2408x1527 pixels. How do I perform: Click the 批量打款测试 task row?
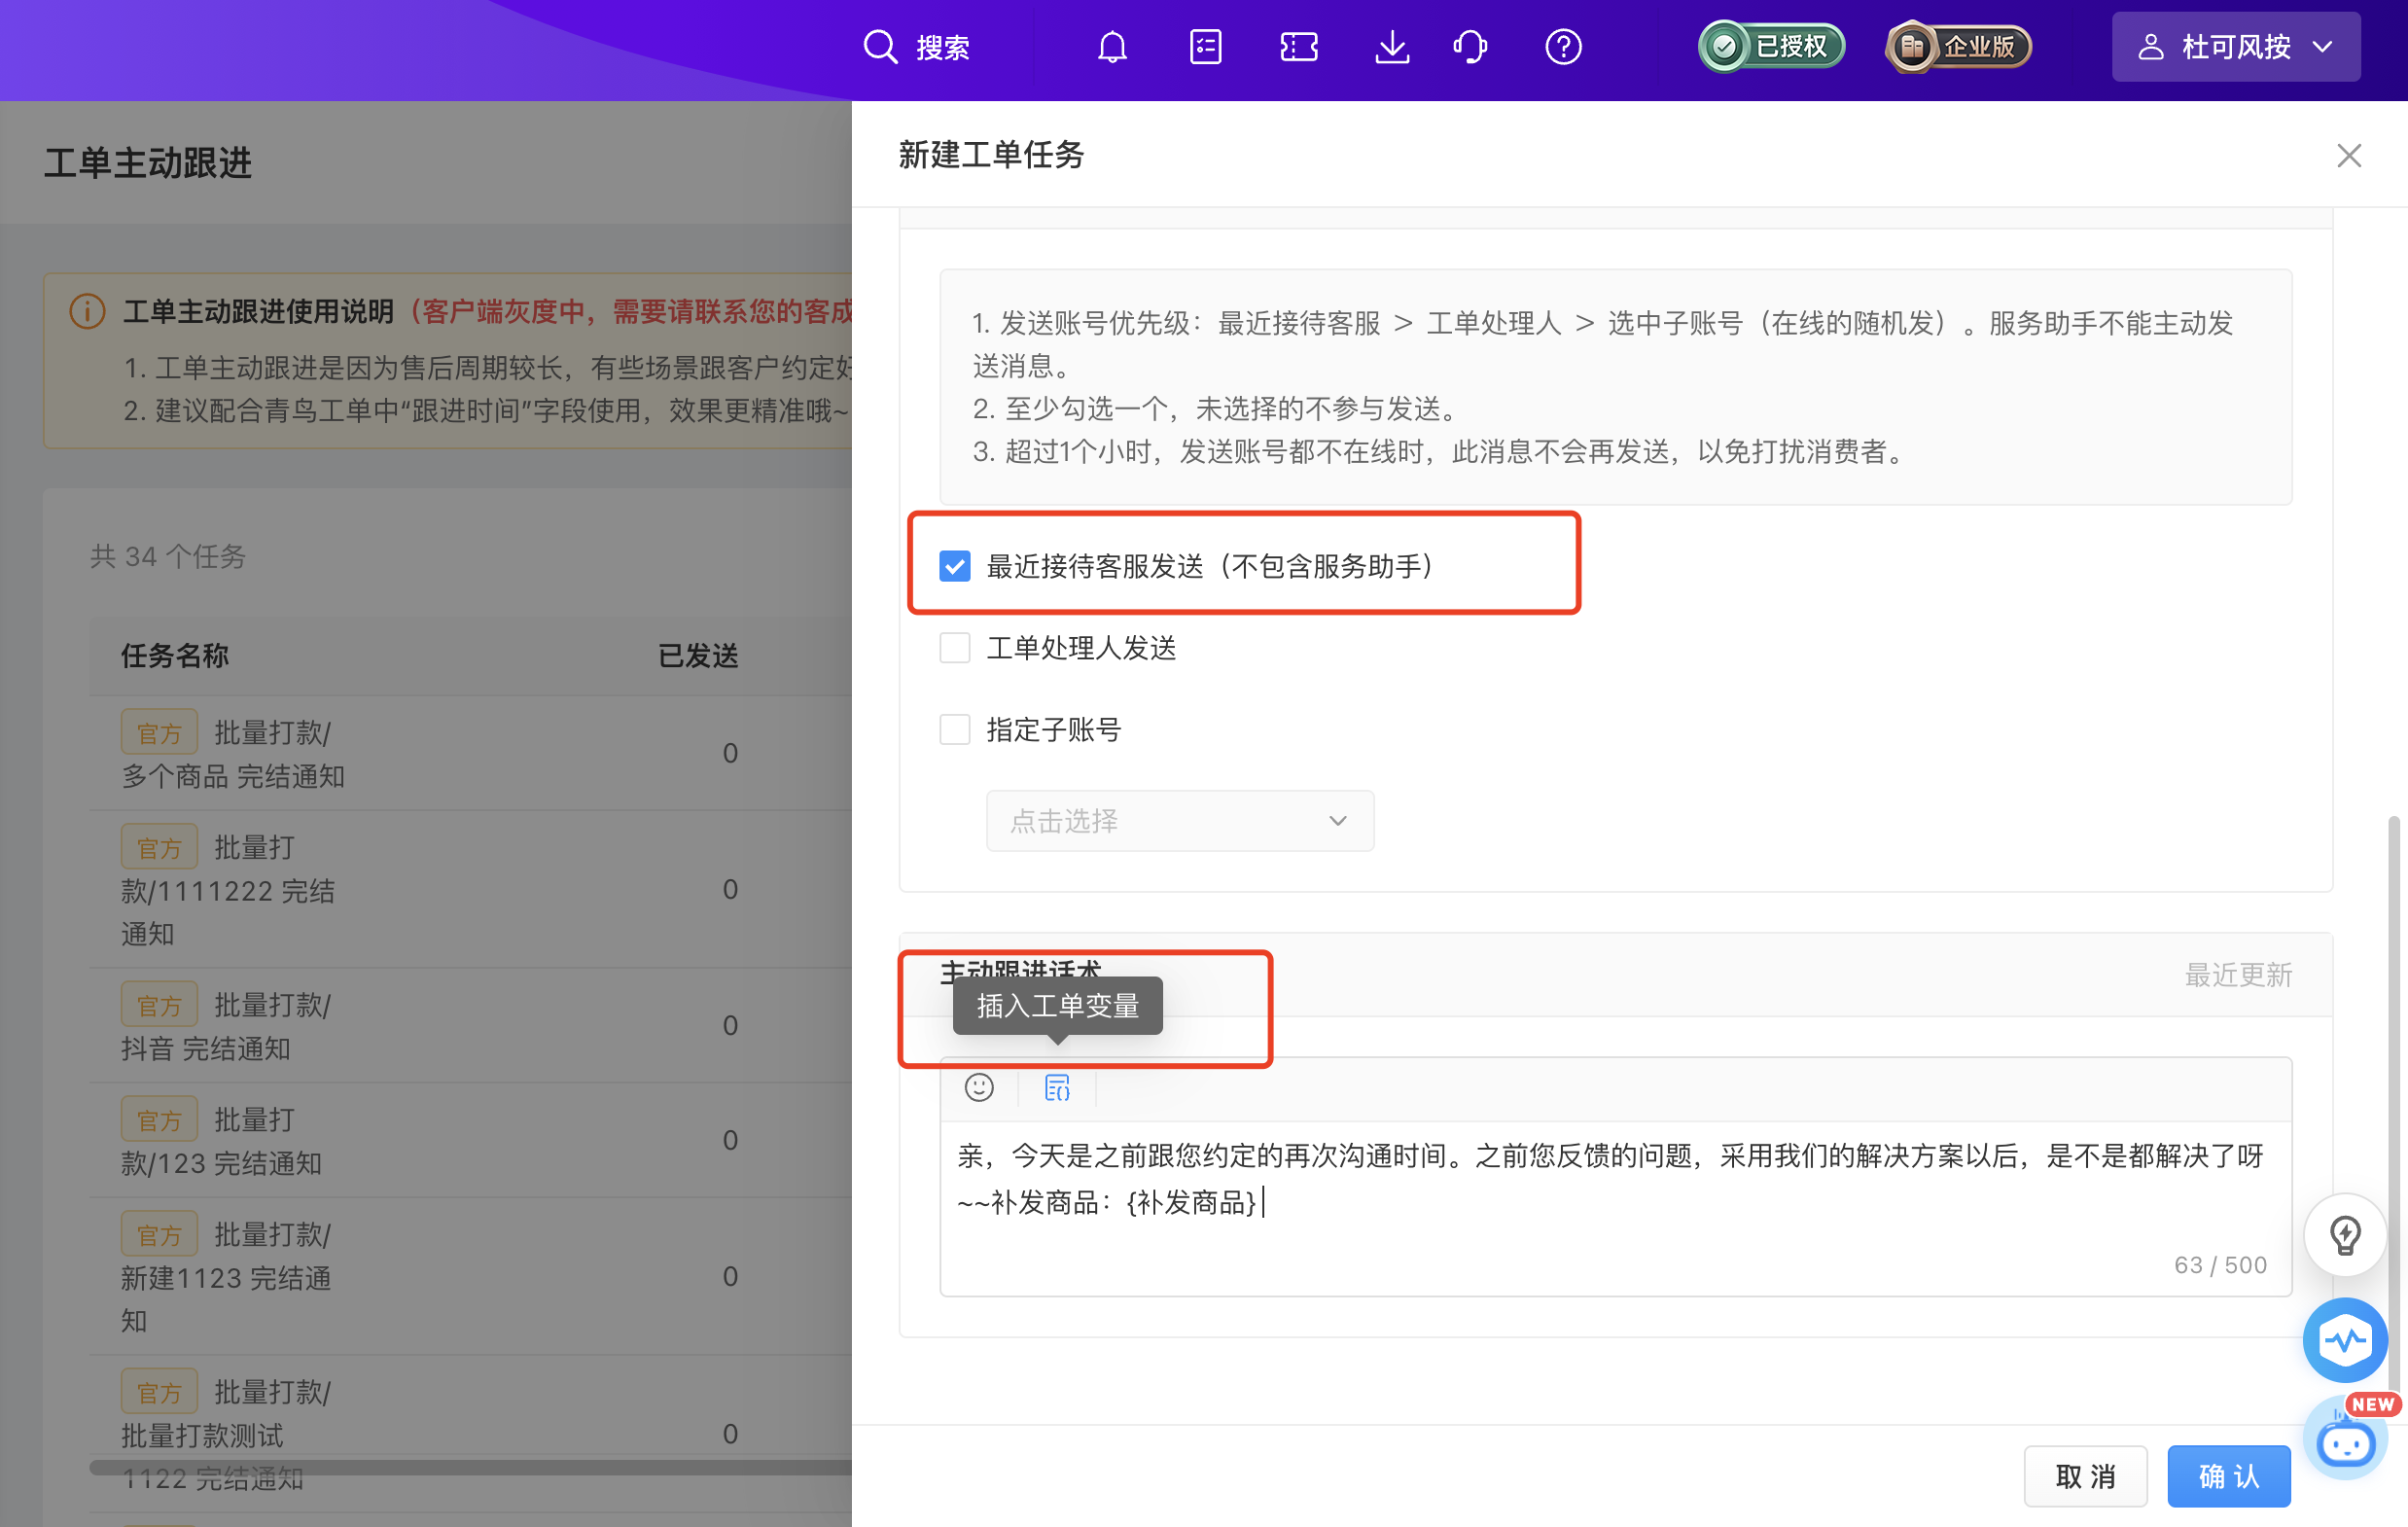pyautogui.click(x=470, y=1433)
